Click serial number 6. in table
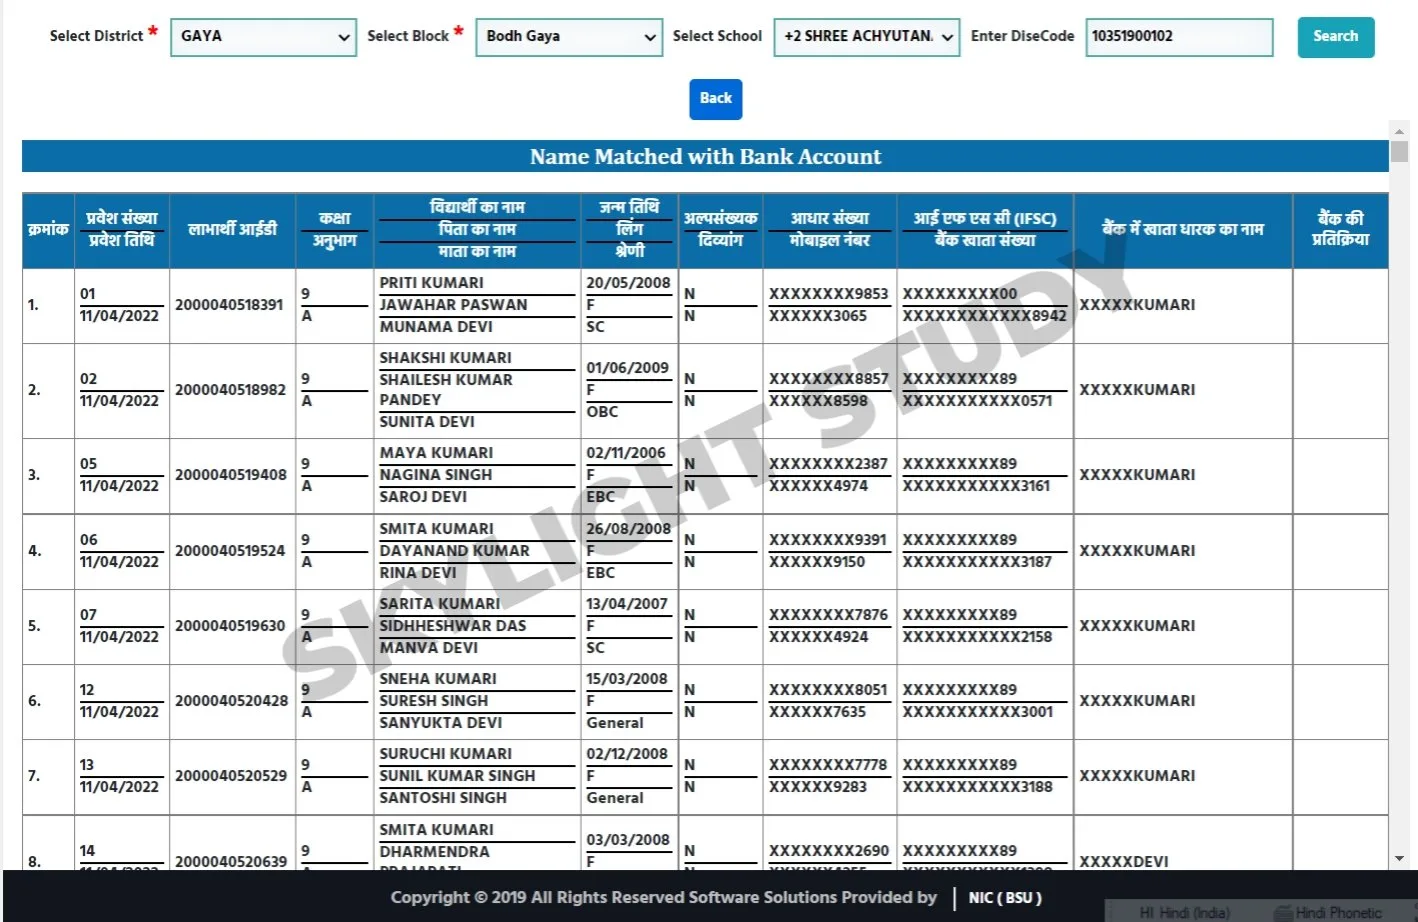1418x922 pixels. [x=34, y=701]
